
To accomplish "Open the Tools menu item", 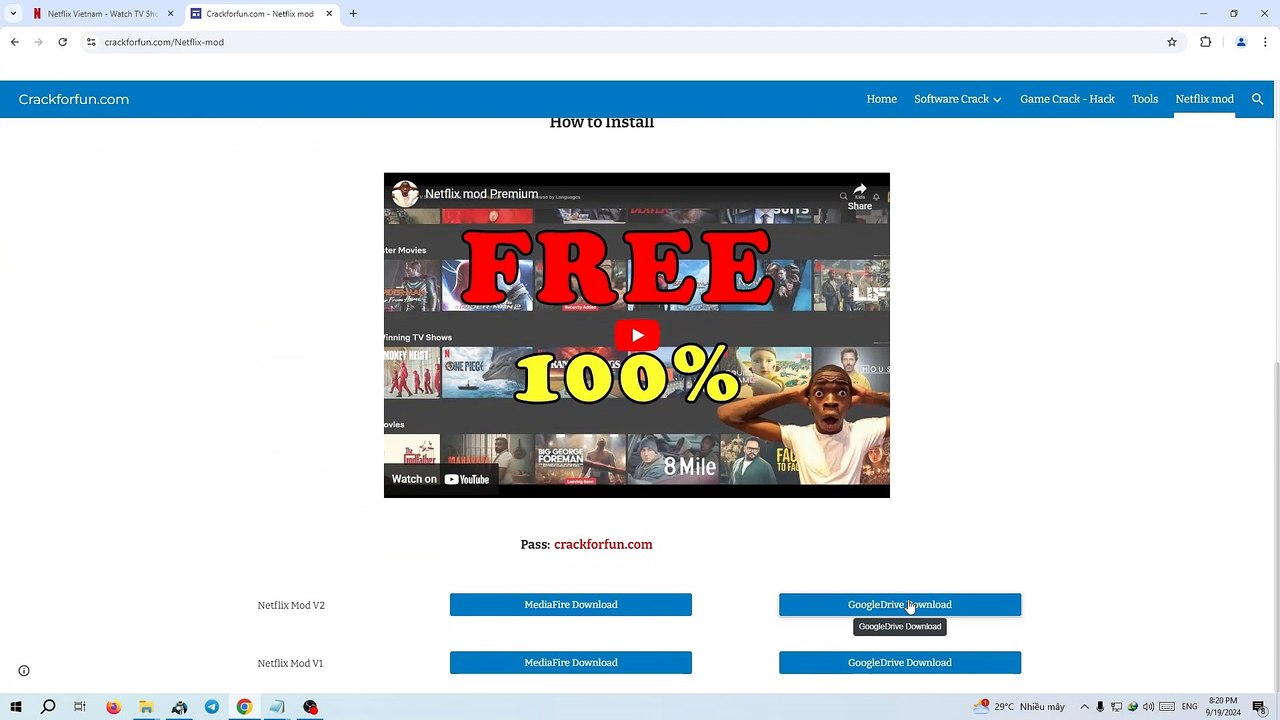I will (x=1145, y=99).
